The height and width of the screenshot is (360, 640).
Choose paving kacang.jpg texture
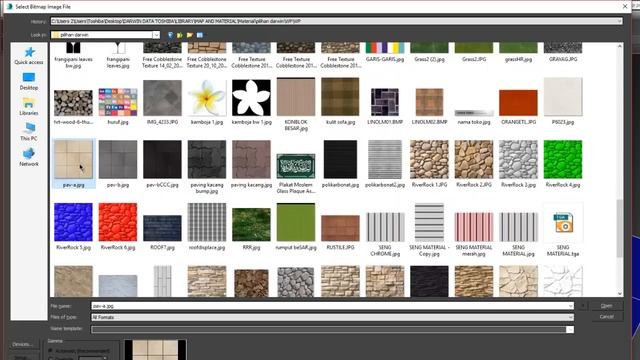pyautogui.click(x=251, y=160)
